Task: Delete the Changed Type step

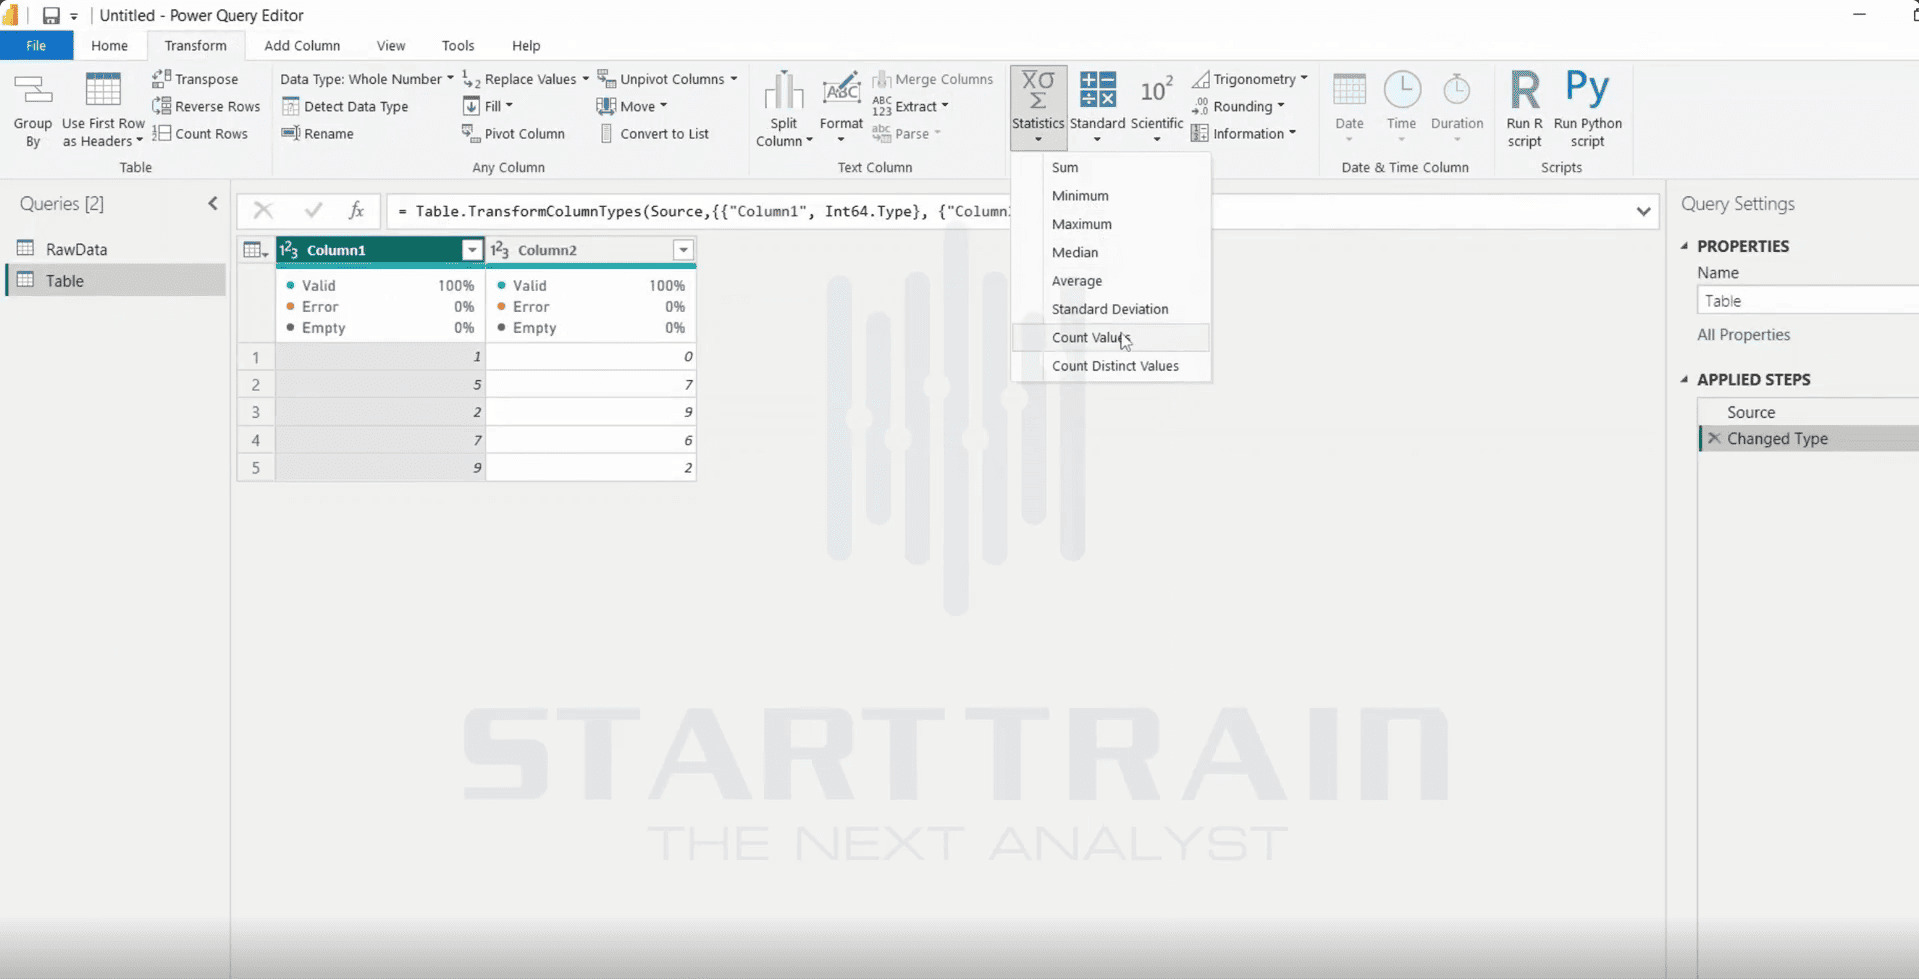Action: coord(1714,438)
